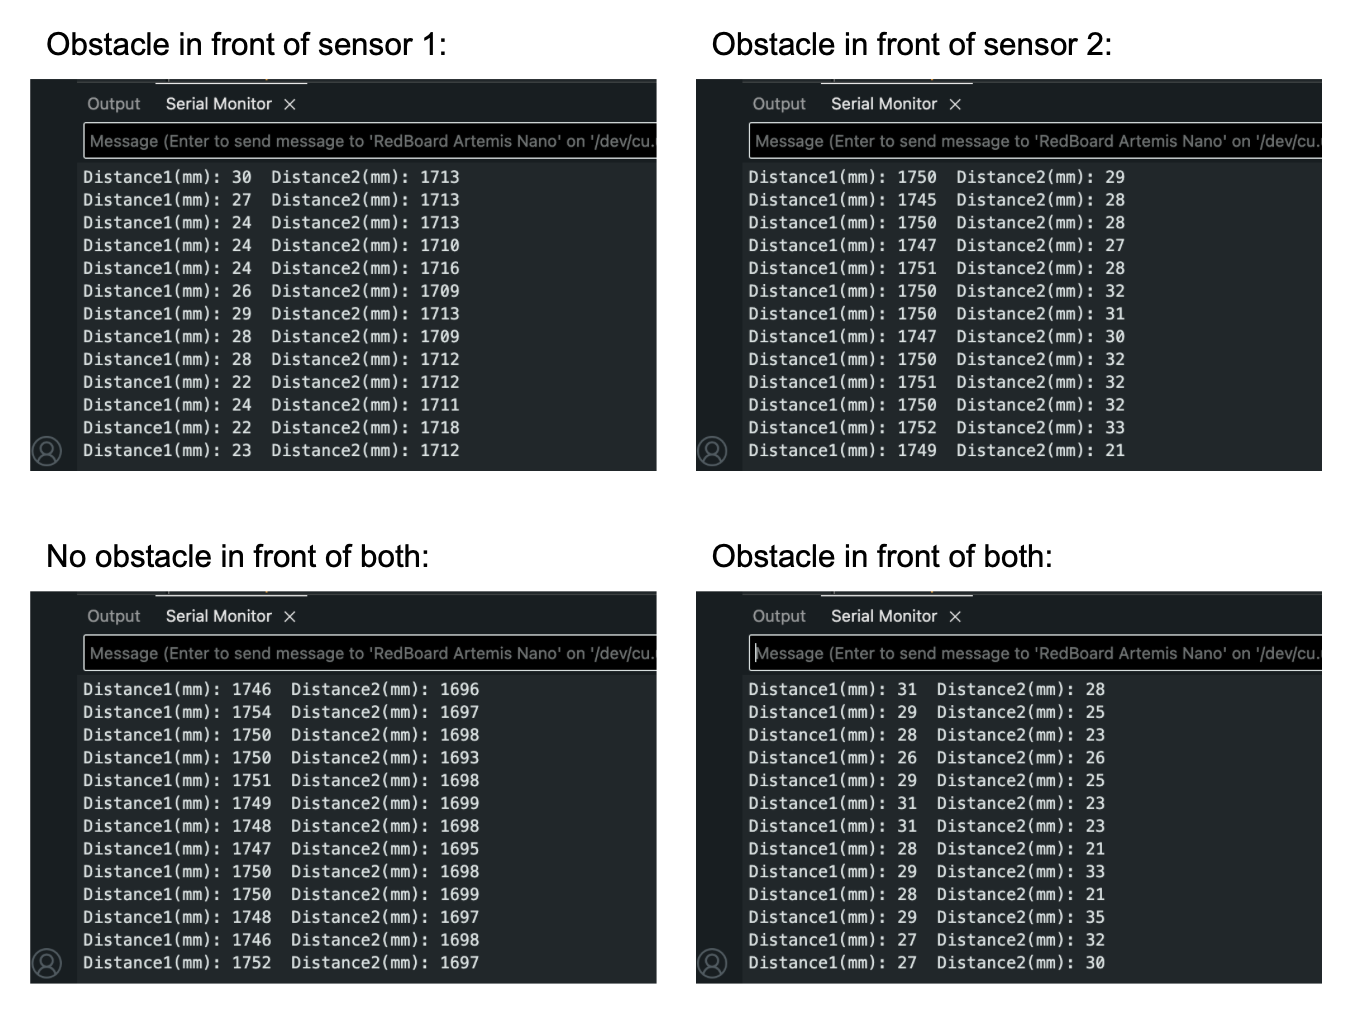
Task: Focus message input in obstacle-in-front-of-both panel
Action: (1035, 654)
